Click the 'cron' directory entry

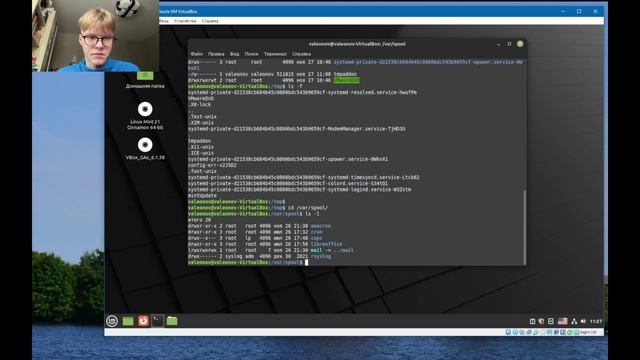[316, 232]
